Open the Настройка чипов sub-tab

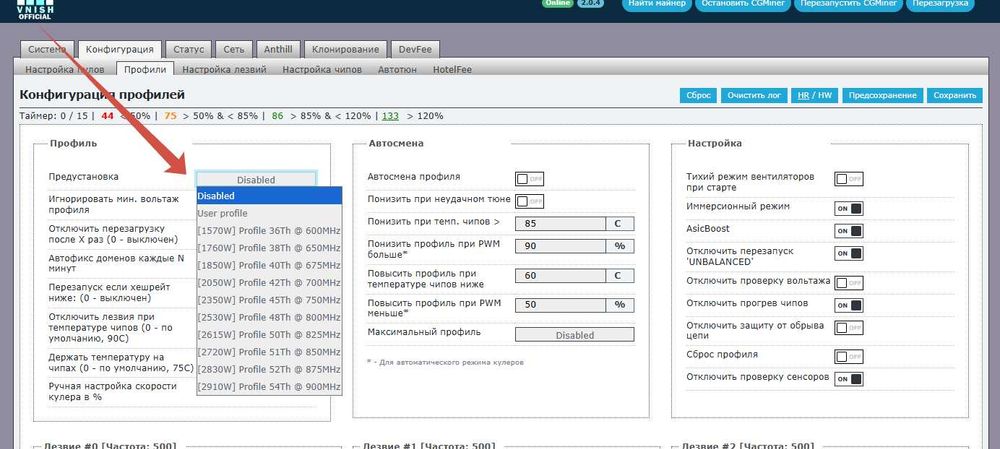click(322, 70)
